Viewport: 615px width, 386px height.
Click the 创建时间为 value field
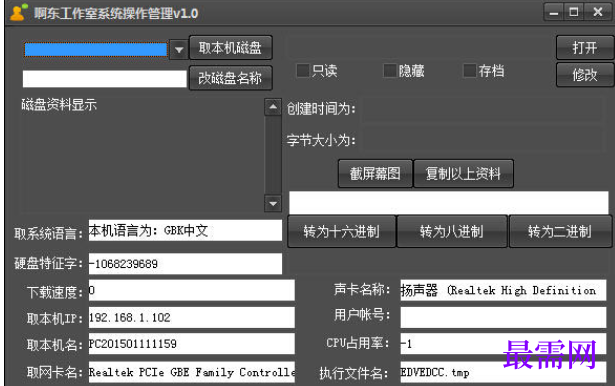tap(482, 109)
